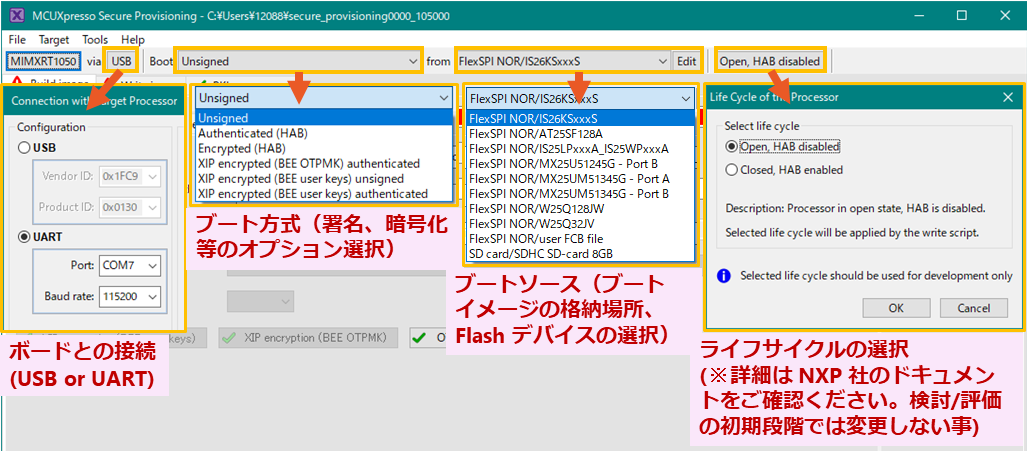This screenshot has height=451, width=1027.
Task: Choose Open, HAB disabled life cycle
Action: (732, 146)
